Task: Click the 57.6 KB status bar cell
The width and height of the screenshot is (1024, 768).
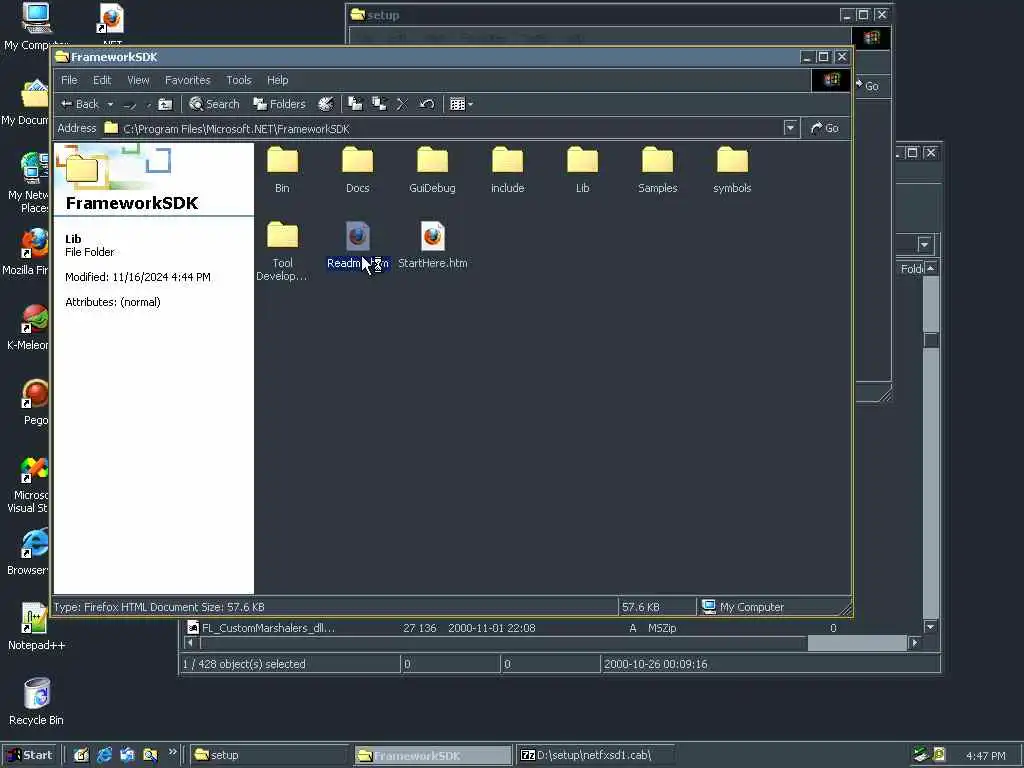Action: click(x=657, y=607)
